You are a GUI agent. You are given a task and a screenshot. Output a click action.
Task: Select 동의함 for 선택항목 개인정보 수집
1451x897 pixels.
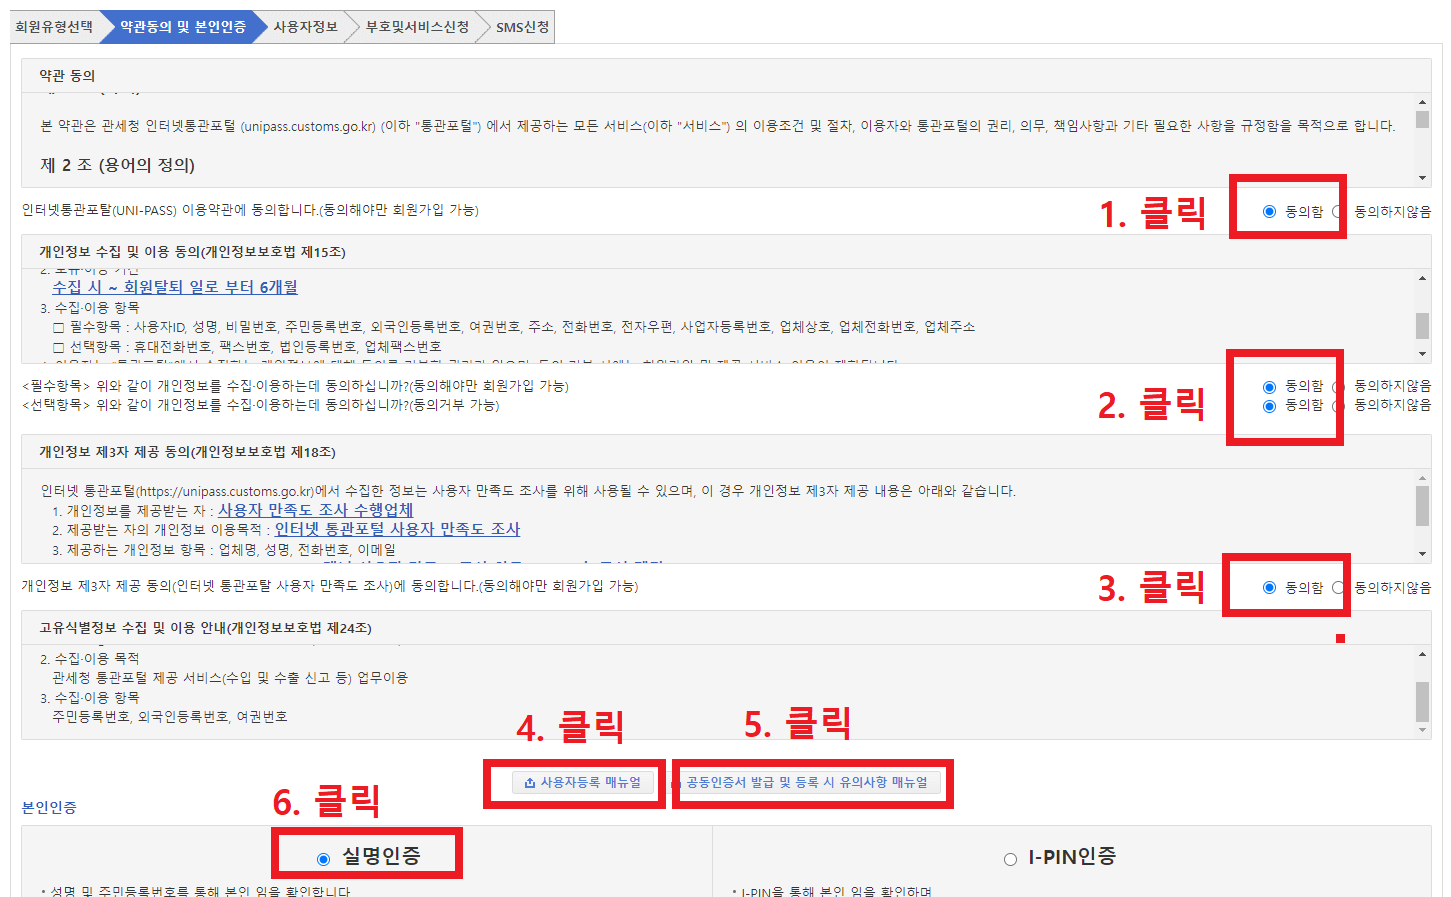(x=1269, y=405)
